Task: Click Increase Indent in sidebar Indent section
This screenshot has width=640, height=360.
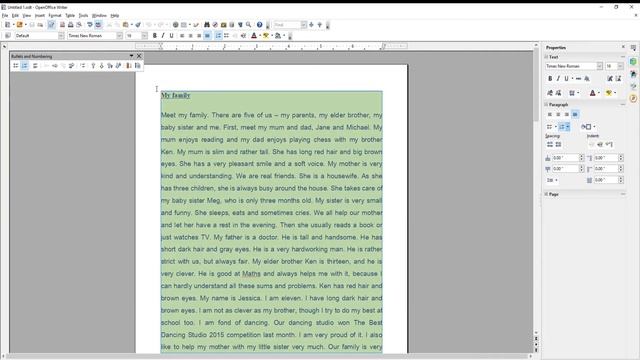Action: (600, 144)
